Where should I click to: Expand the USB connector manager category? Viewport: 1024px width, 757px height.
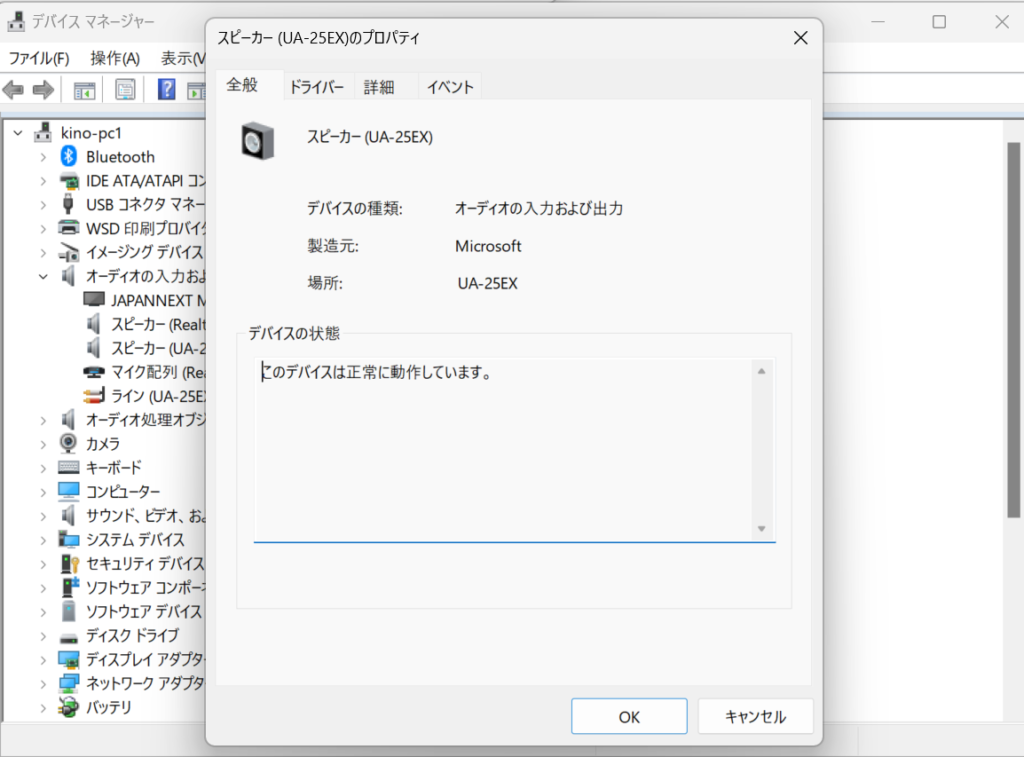pyautogui.click(x=43, y=205)
